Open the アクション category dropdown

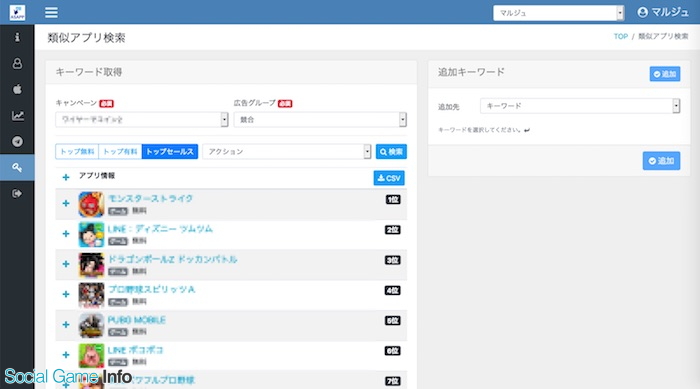coord(287,152)
